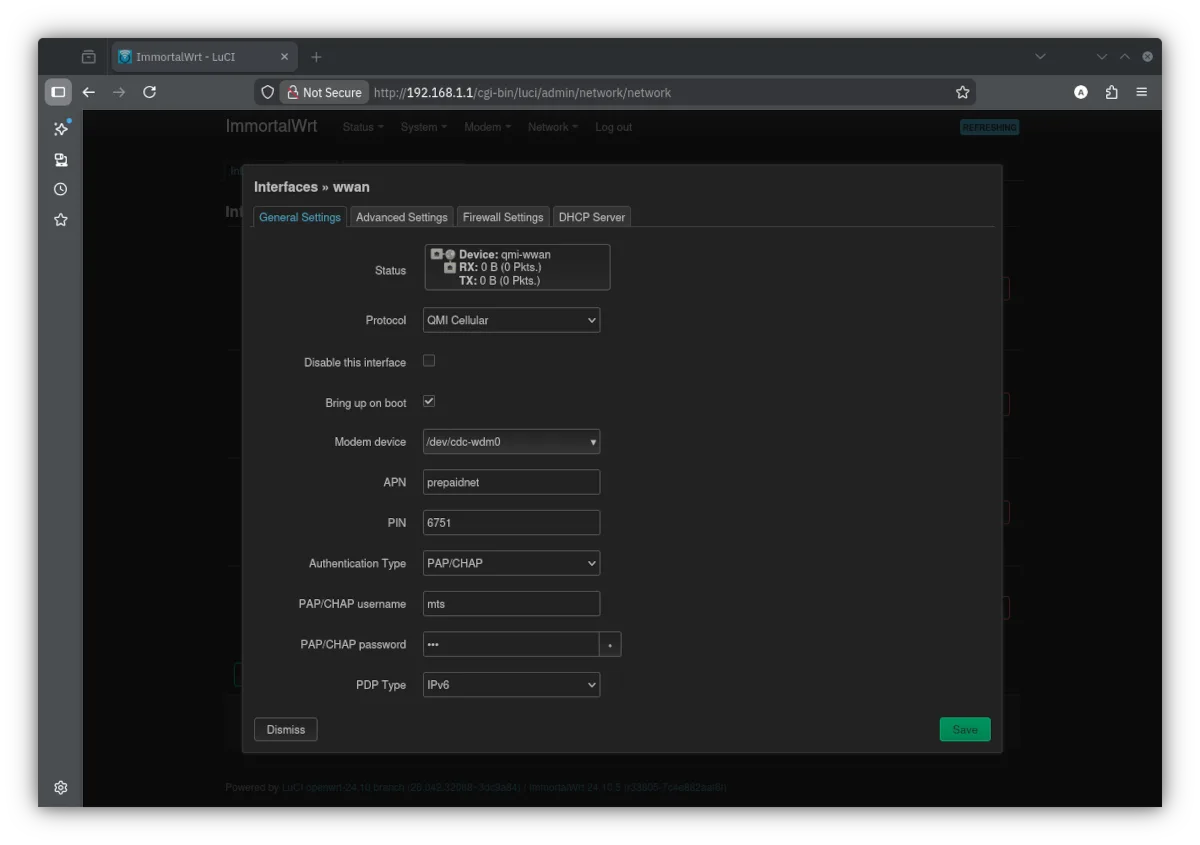Click the sidebar bookmarks star icon
The height and width of the screenshot is (845, 1200).
click(60, 219)
